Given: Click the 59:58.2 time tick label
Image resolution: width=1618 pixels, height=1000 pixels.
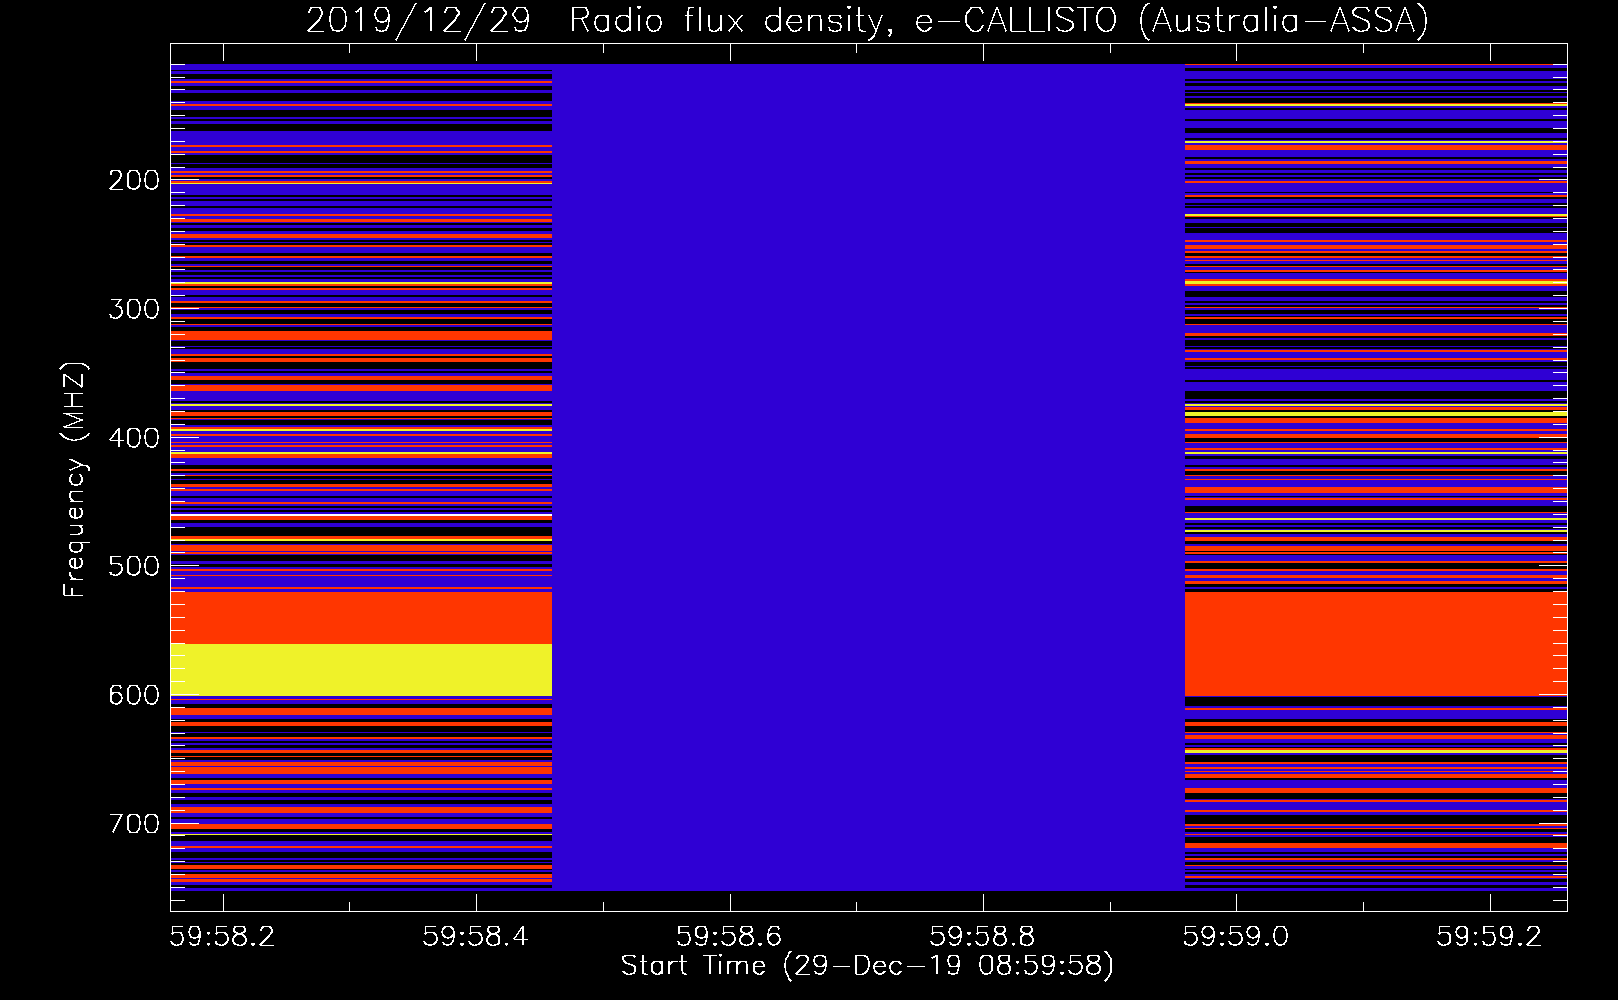Looking at the screenshot, I should coord(222,936).
